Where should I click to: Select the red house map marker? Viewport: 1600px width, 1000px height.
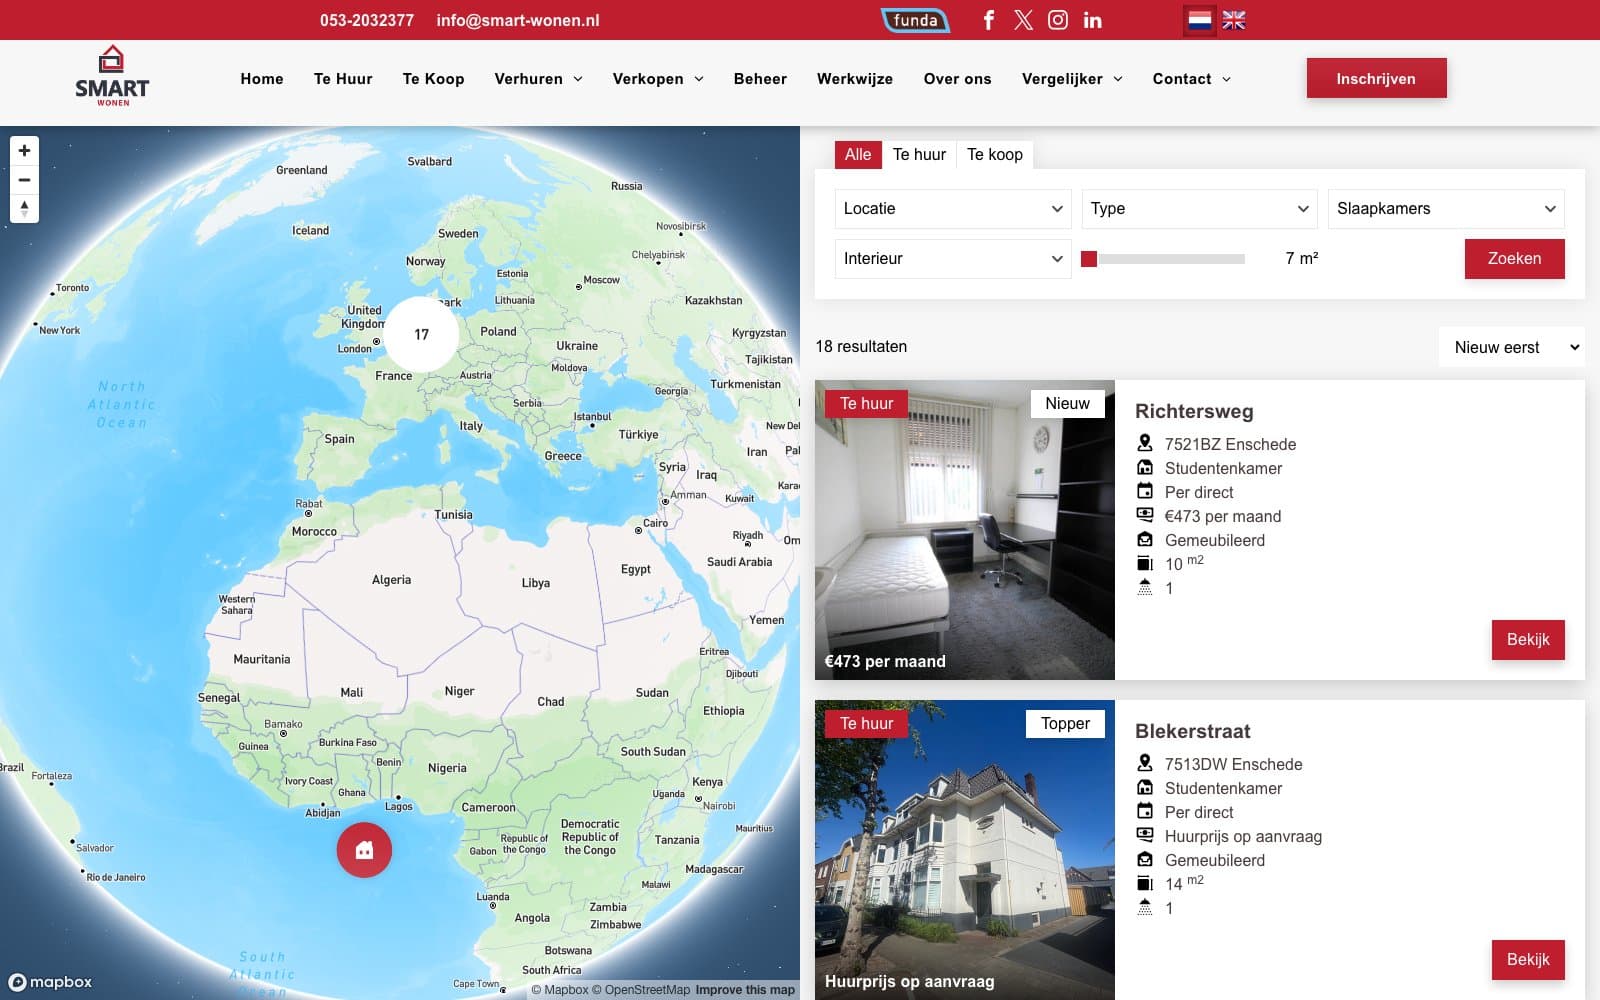[x=364, y=850]
